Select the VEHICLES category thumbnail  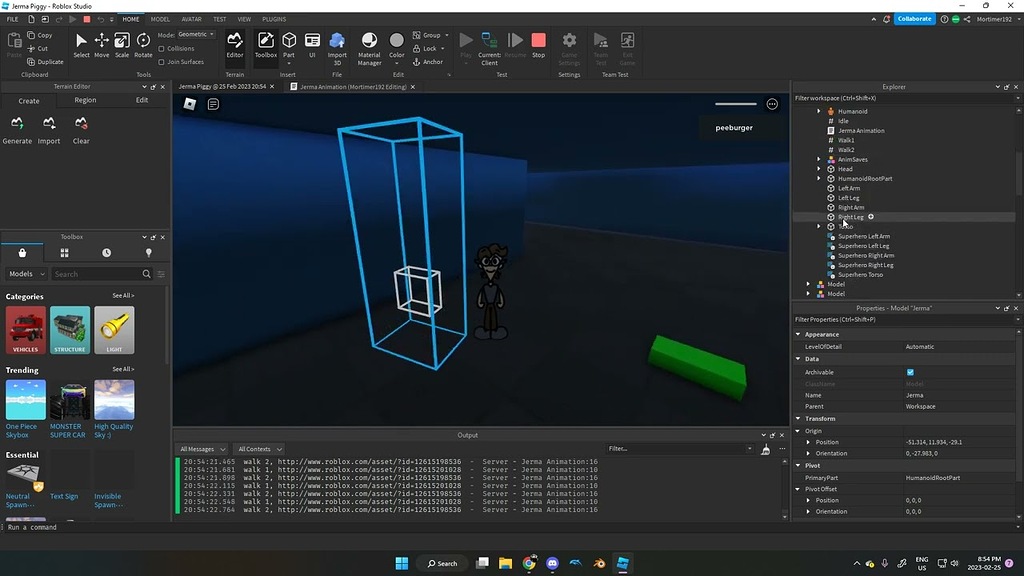pos(25,330)
